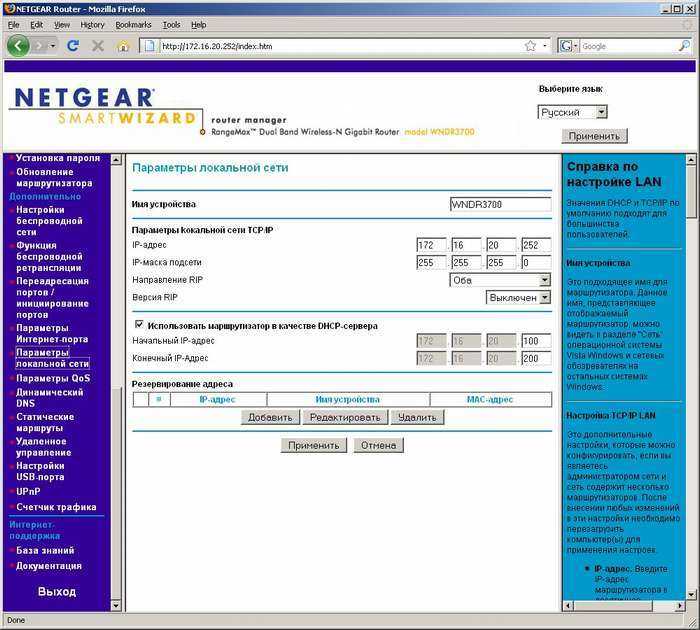Open Переадресация портов link
Image resolution: width=700 pixels, height=630 pixels.
click(x=52, y=298)
